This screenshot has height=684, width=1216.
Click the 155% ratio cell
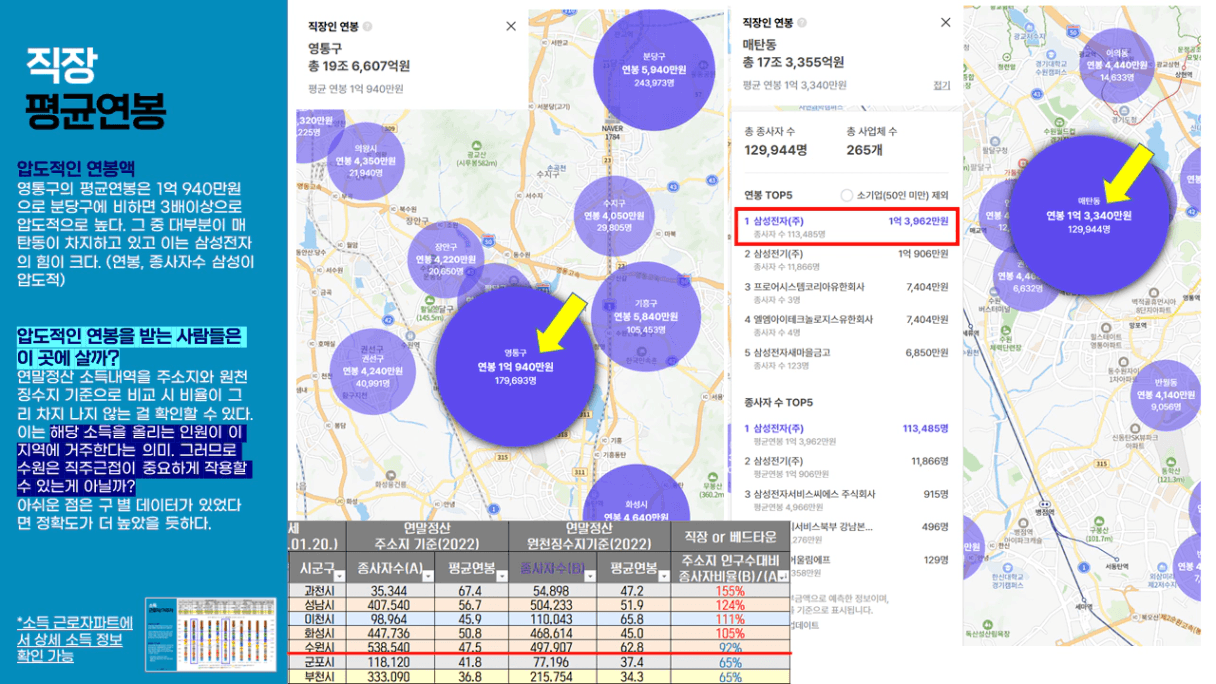coord(730,591)
